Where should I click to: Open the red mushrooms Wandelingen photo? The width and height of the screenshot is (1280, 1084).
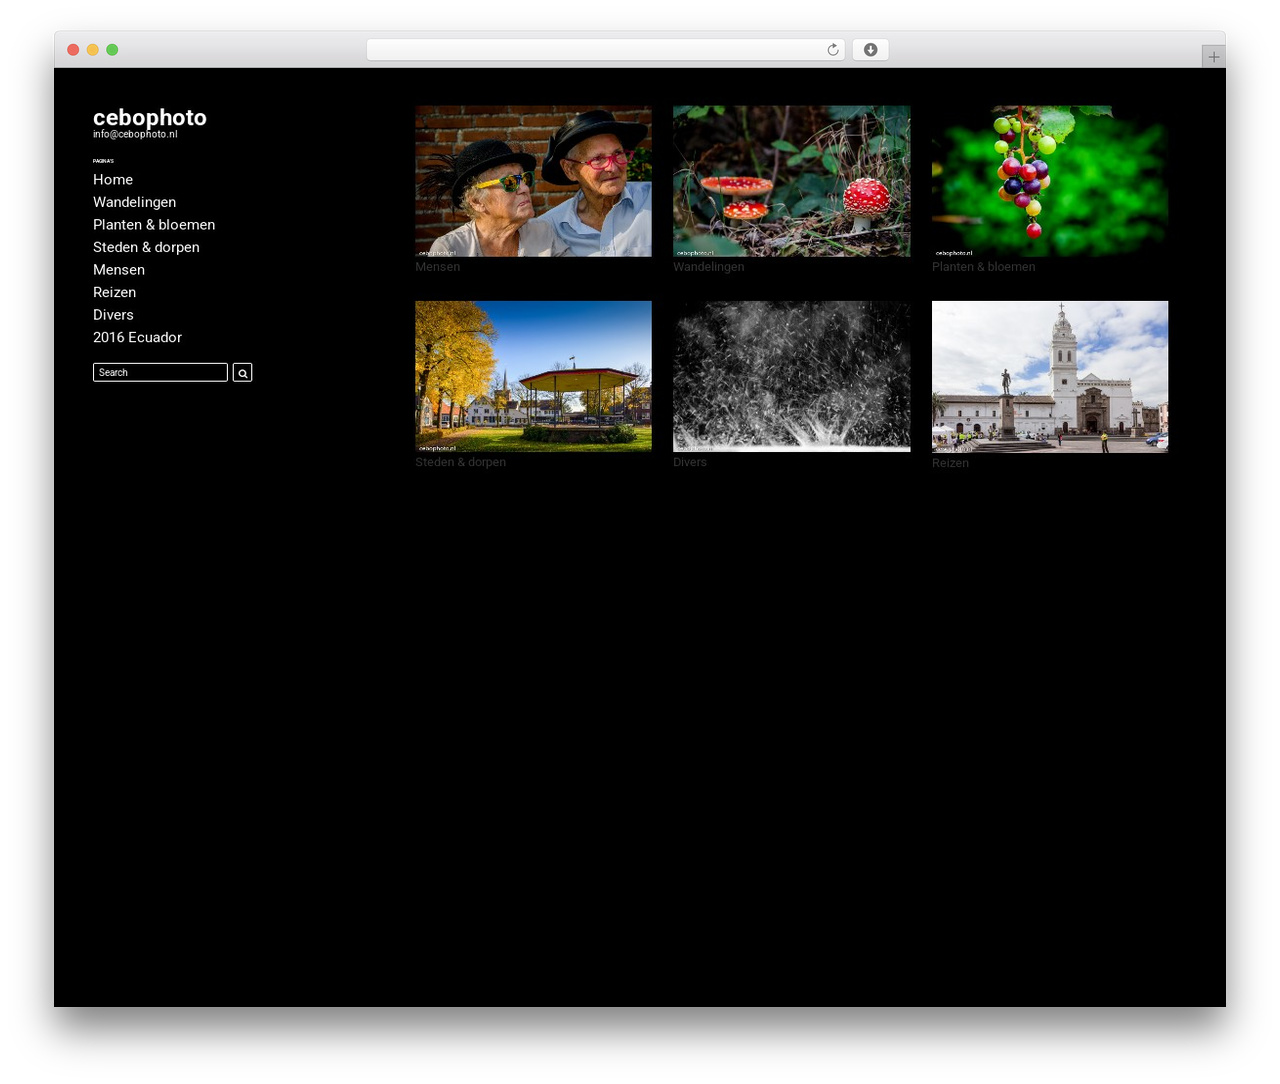(x=791, y=181)
